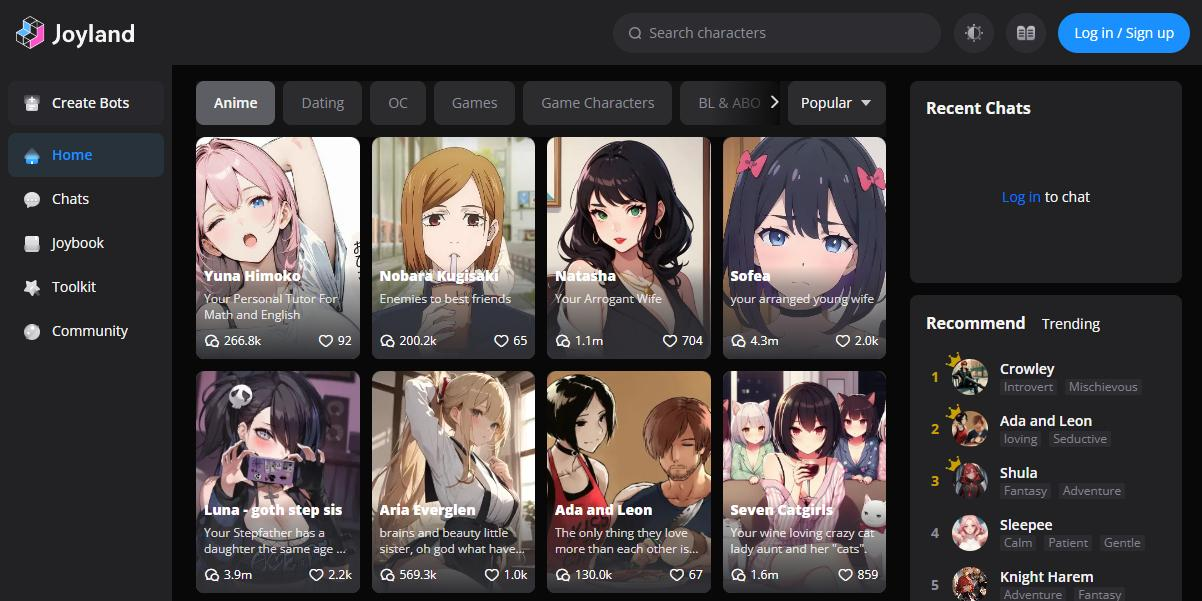Click the Crowley name in Recommend list
The width and height of the screenshot is (1202, 601).
[1027, 369]
